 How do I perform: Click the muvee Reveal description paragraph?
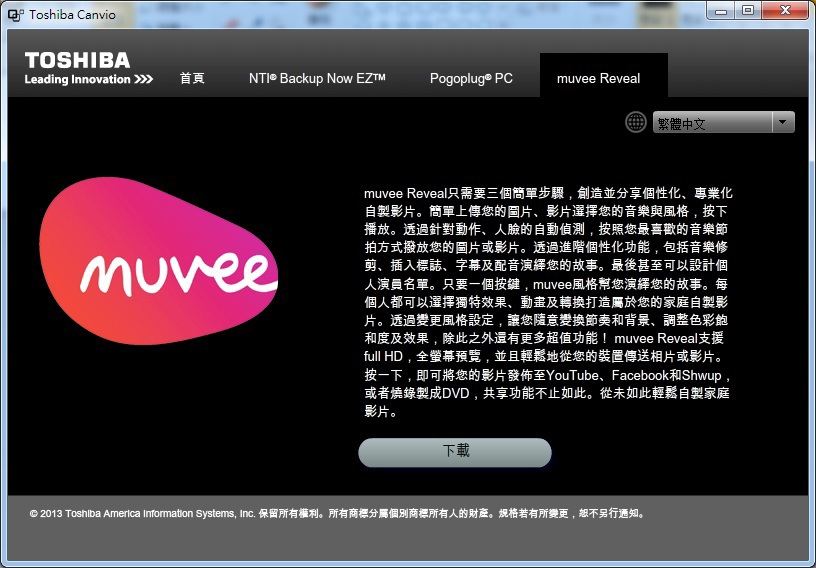548,302
